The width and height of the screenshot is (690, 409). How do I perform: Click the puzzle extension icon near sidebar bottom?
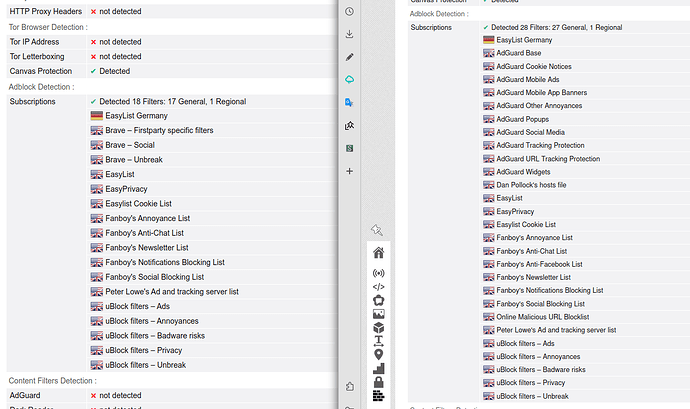pos(349,387)
